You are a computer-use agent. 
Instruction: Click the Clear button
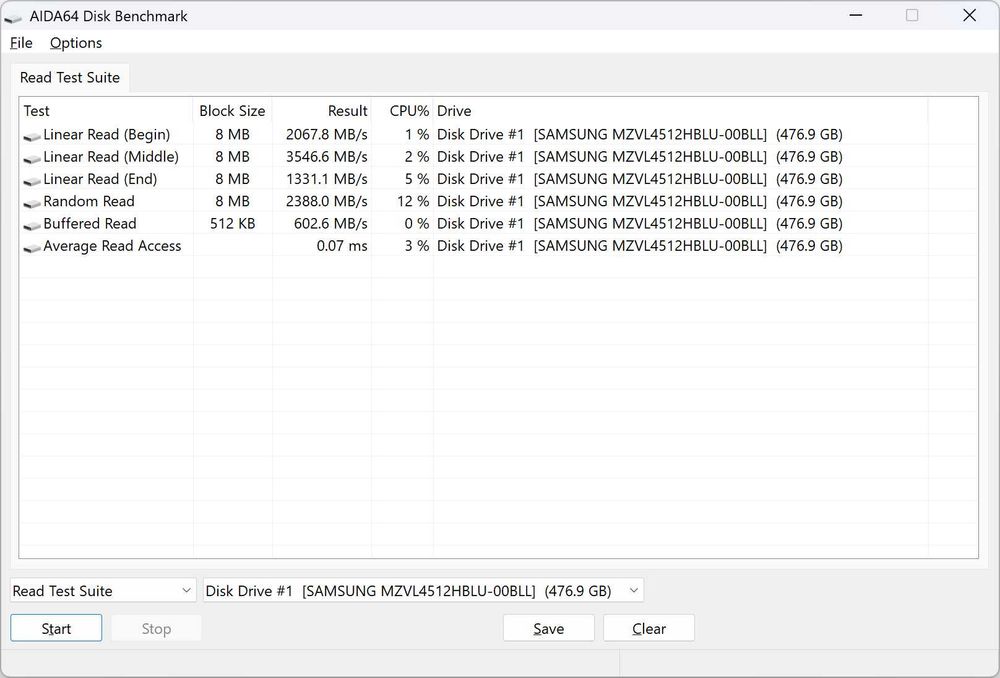coord(649,628)
